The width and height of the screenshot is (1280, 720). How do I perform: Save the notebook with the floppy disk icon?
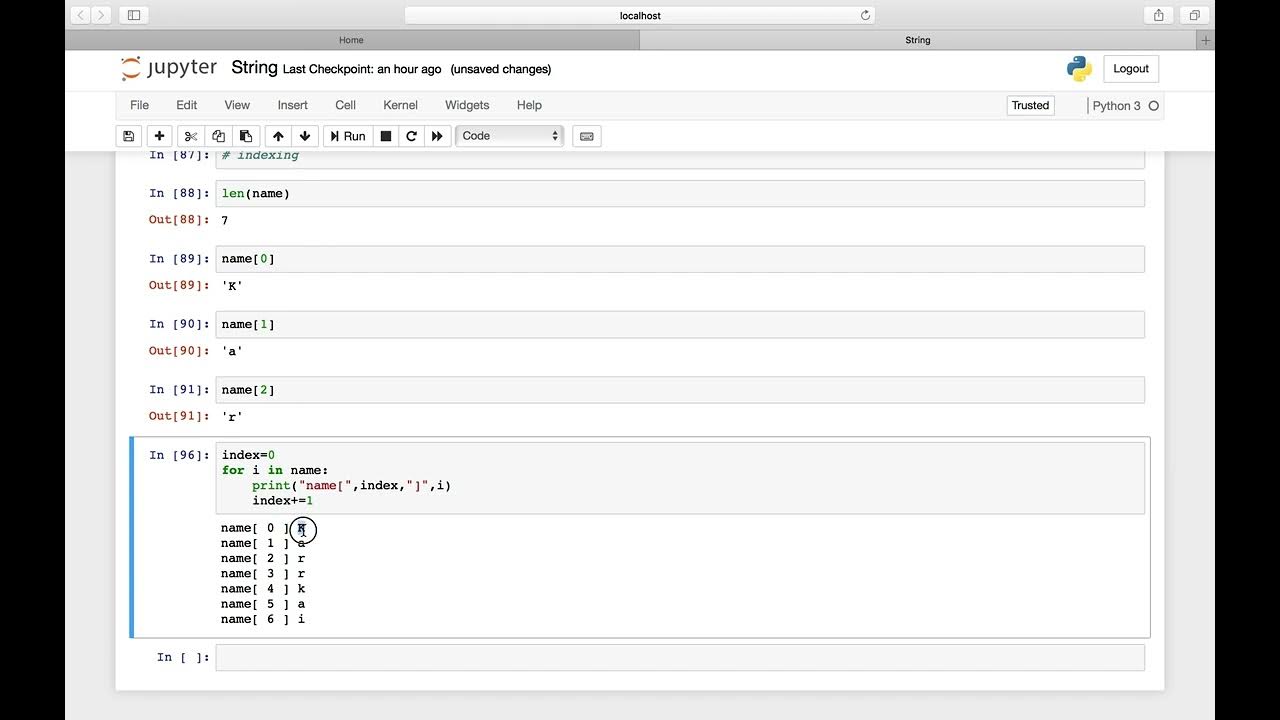pyautogui.click(x=128, y=136)
